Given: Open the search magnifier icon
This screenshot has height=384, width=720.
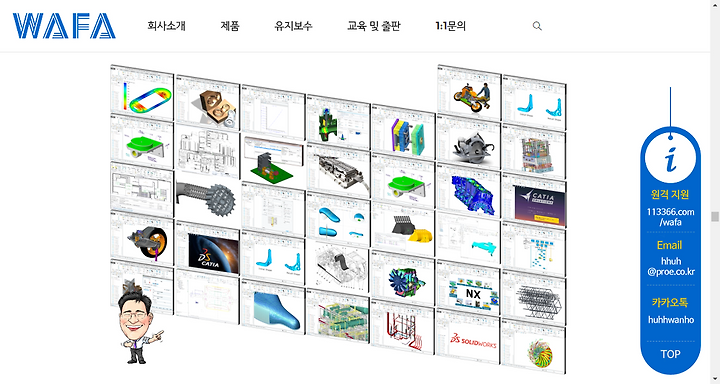Looking at the screenshot, I should (x=537, y=26).
